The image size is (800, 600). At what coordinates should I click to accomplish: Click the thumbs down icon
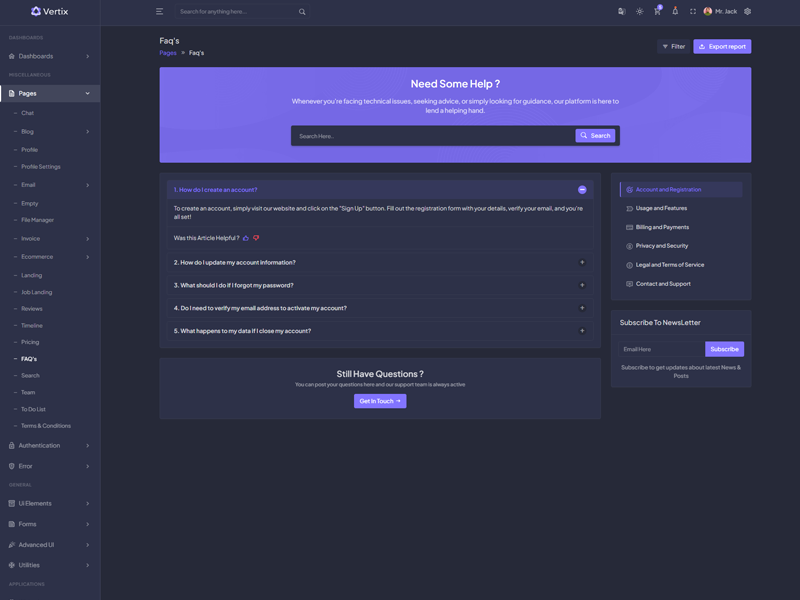point(256,238)
